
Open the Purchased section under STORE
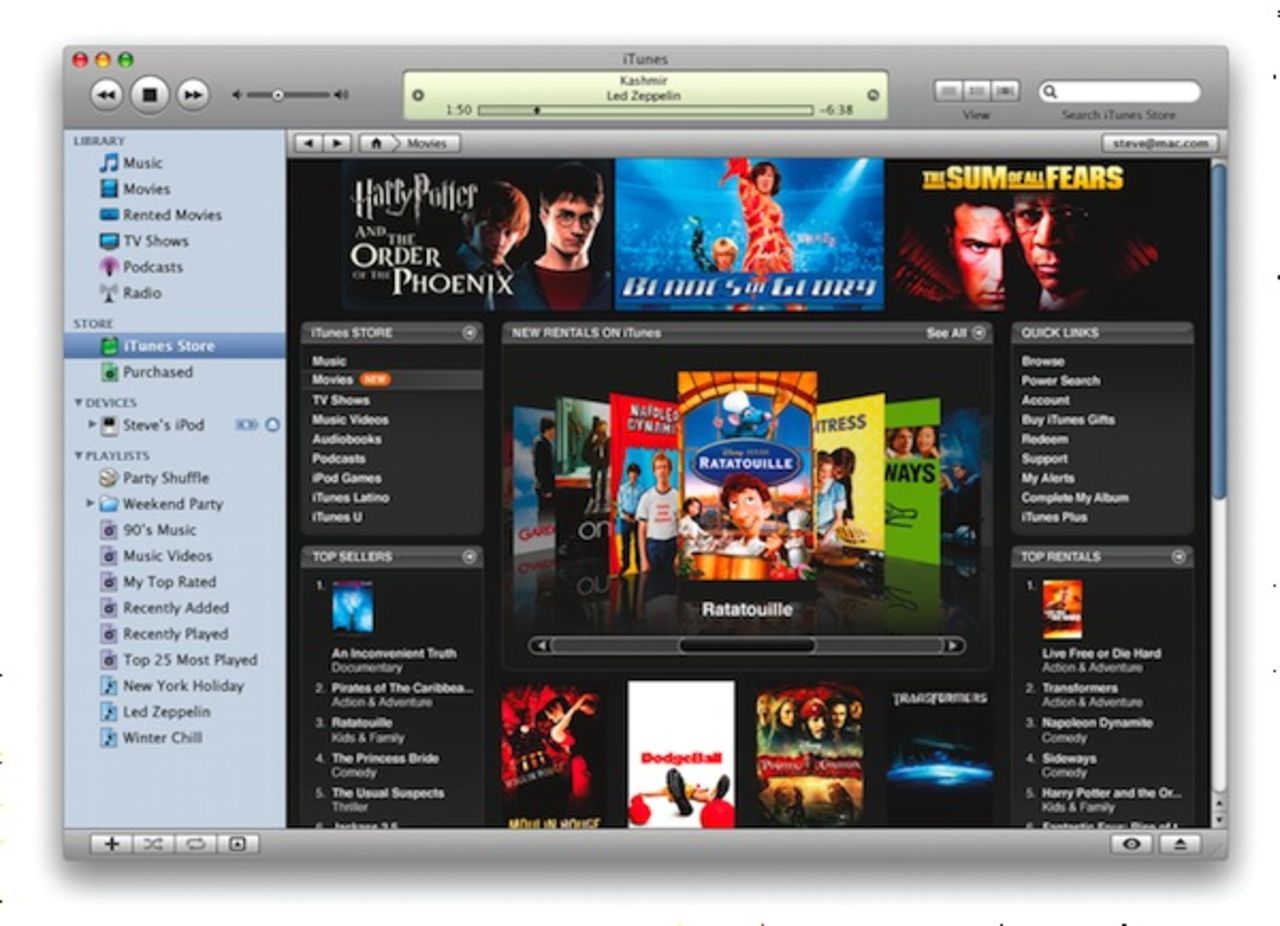click(x=159, y=372)
